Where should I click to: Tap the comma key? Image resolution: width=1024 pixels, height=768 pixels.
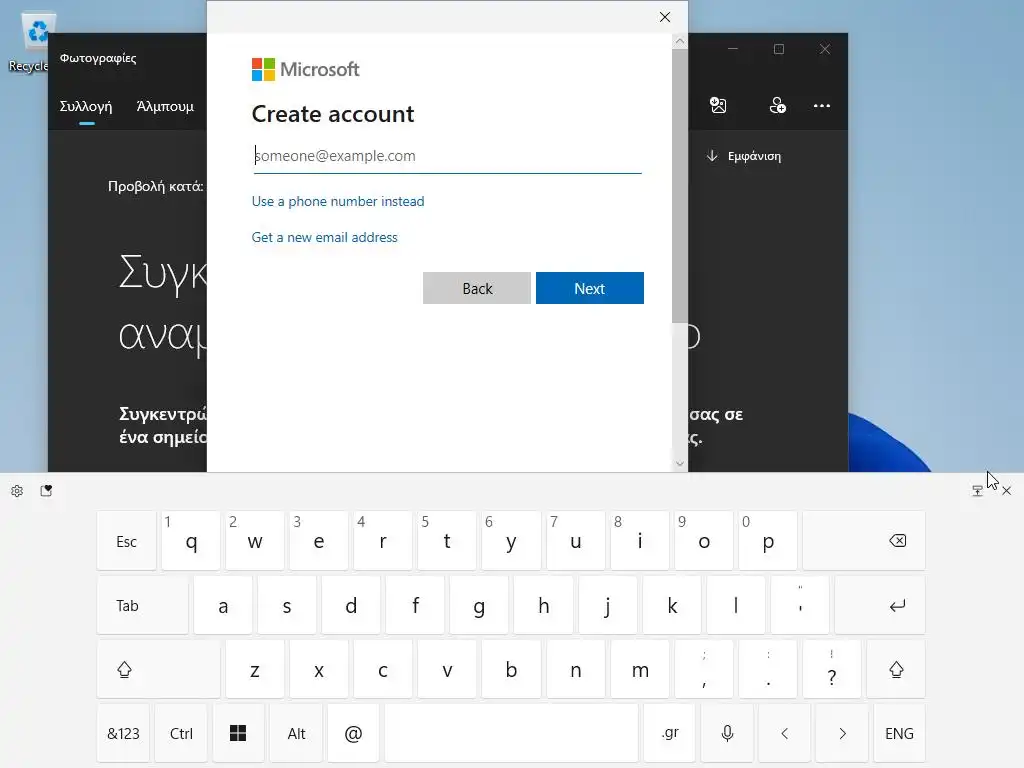click(704, 669)
